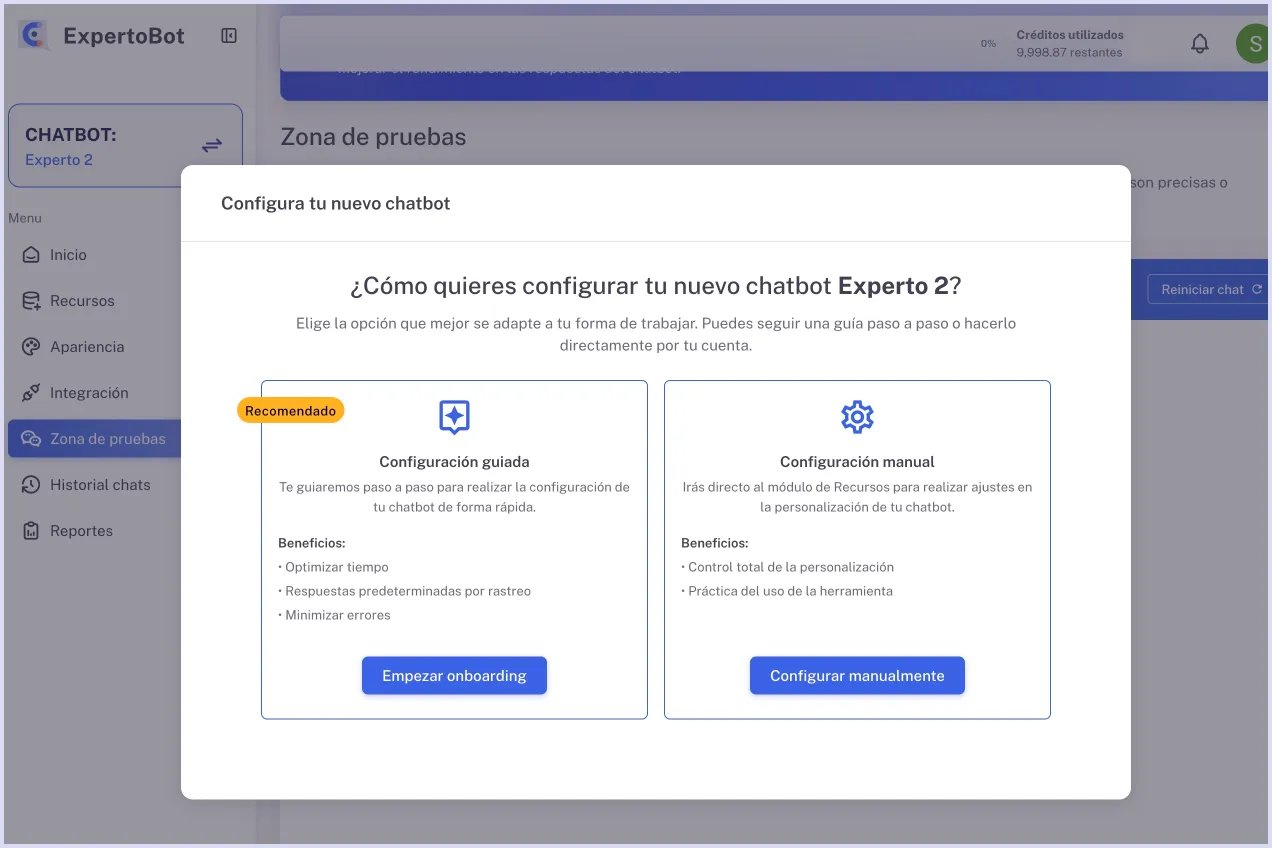This screenshot has height=848, width=1272.
Task: Open Integración via its plug icon
Action: [x=30, y=392]
